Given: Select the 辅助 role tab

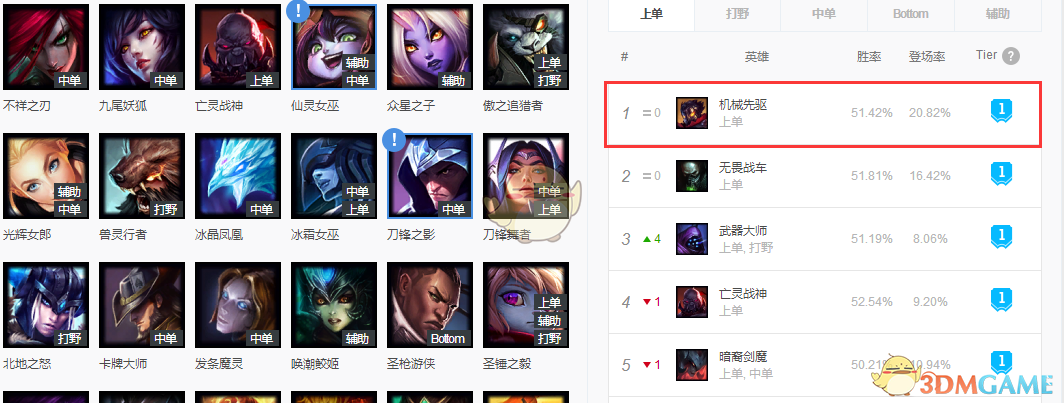Looking at the screenshot, I should pos(998,14).
